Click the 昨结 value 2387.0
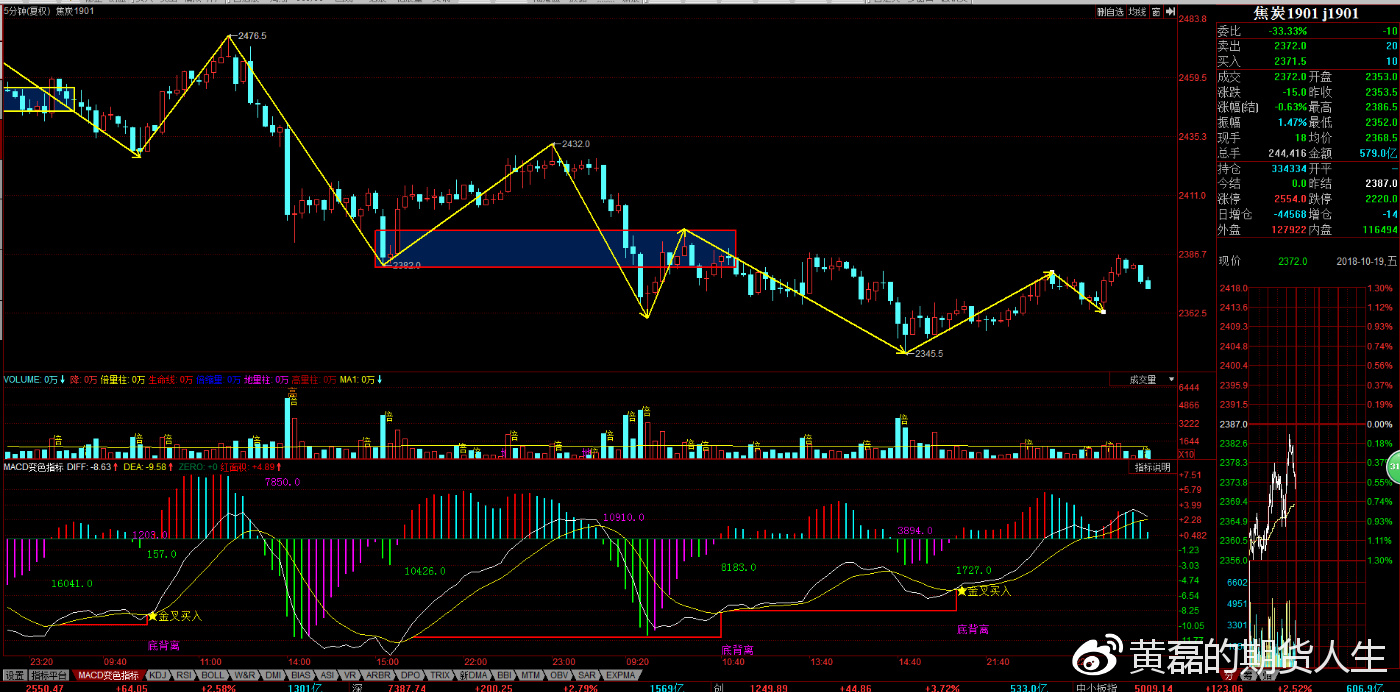Viewport: 1400px width, 692px height. click(x=1380, y=184)
